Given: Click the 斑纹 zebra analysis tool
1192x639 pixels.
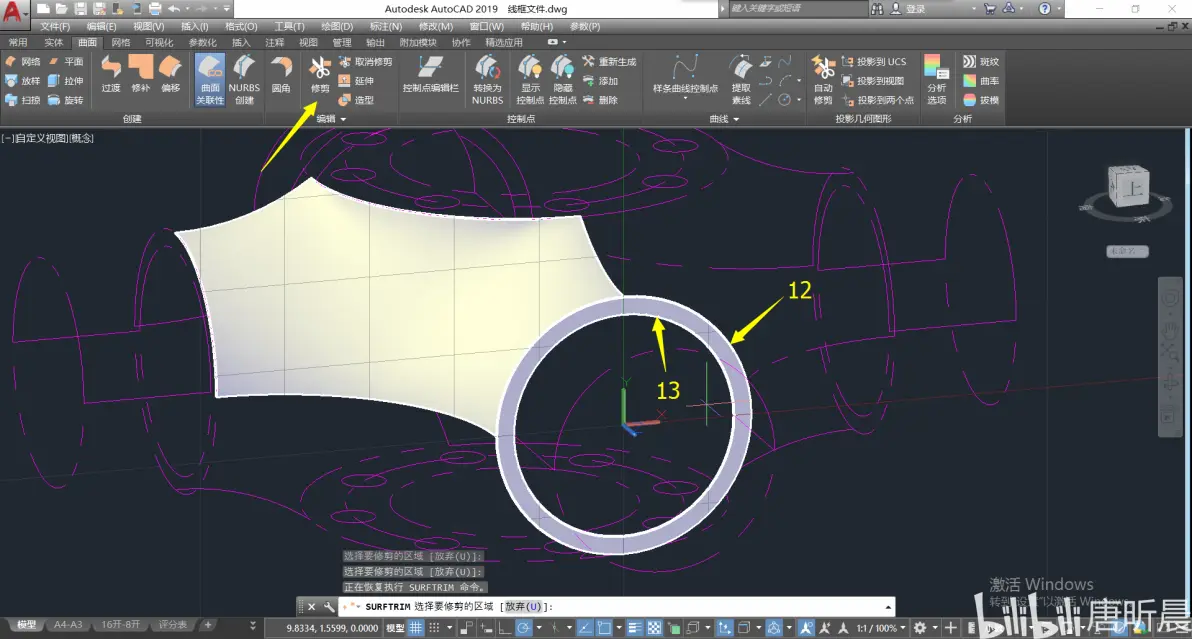Looking at the screenshot, I should 981,62.
